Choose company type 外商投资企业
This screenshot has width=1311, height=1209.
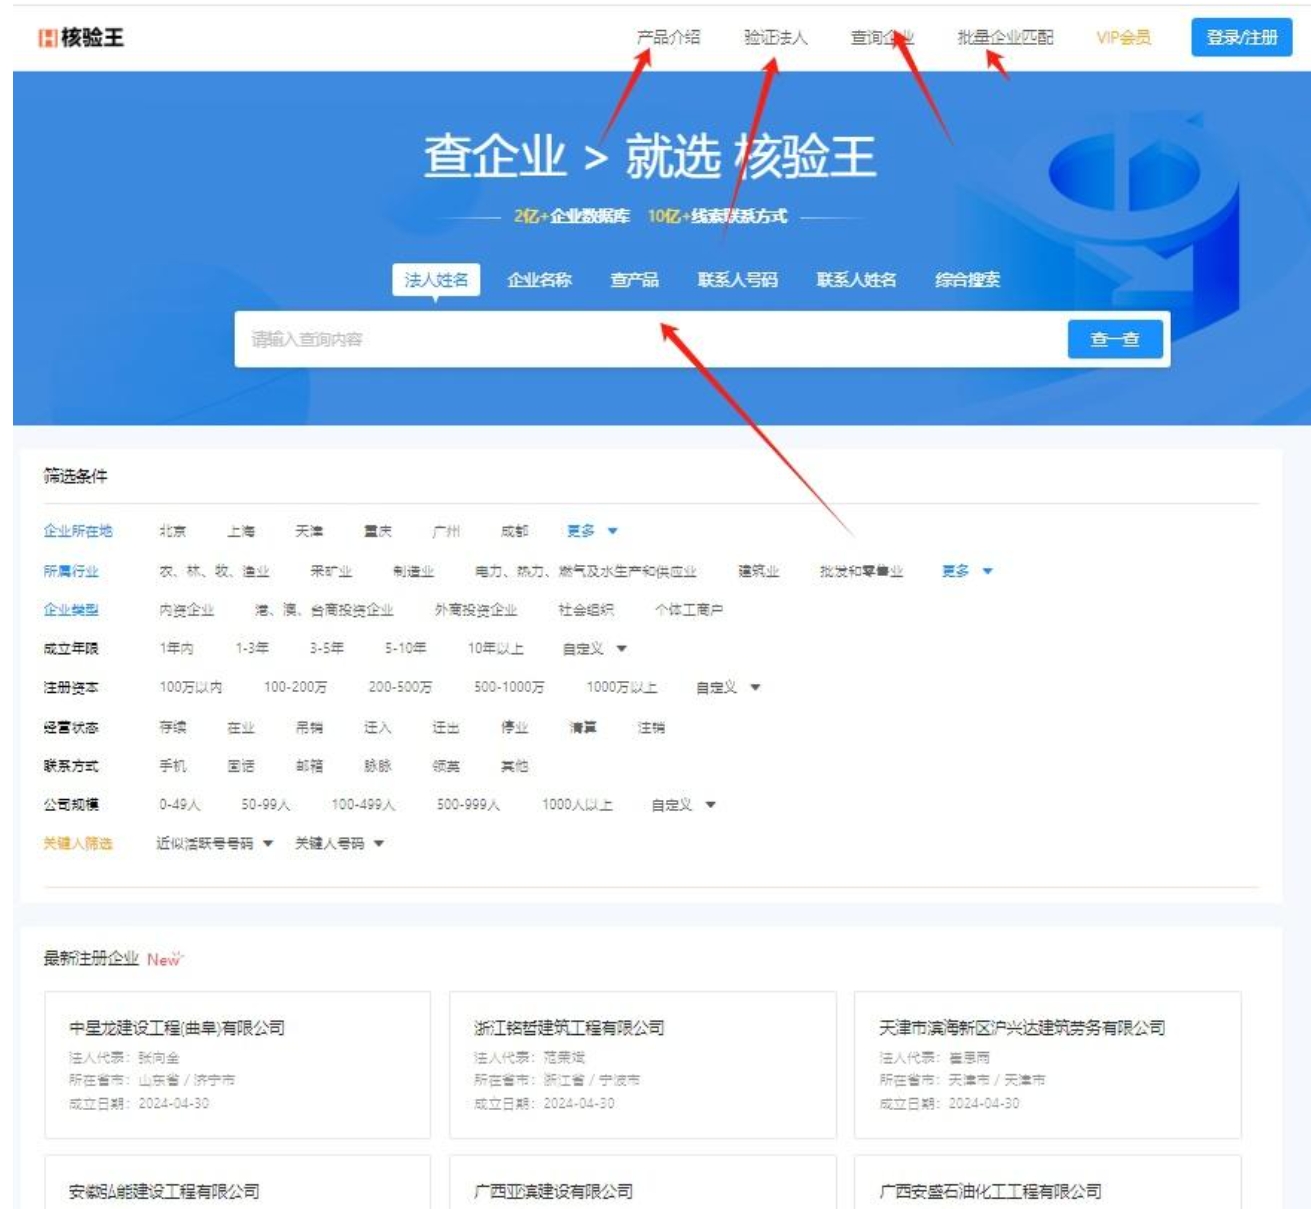click(476, 610)
